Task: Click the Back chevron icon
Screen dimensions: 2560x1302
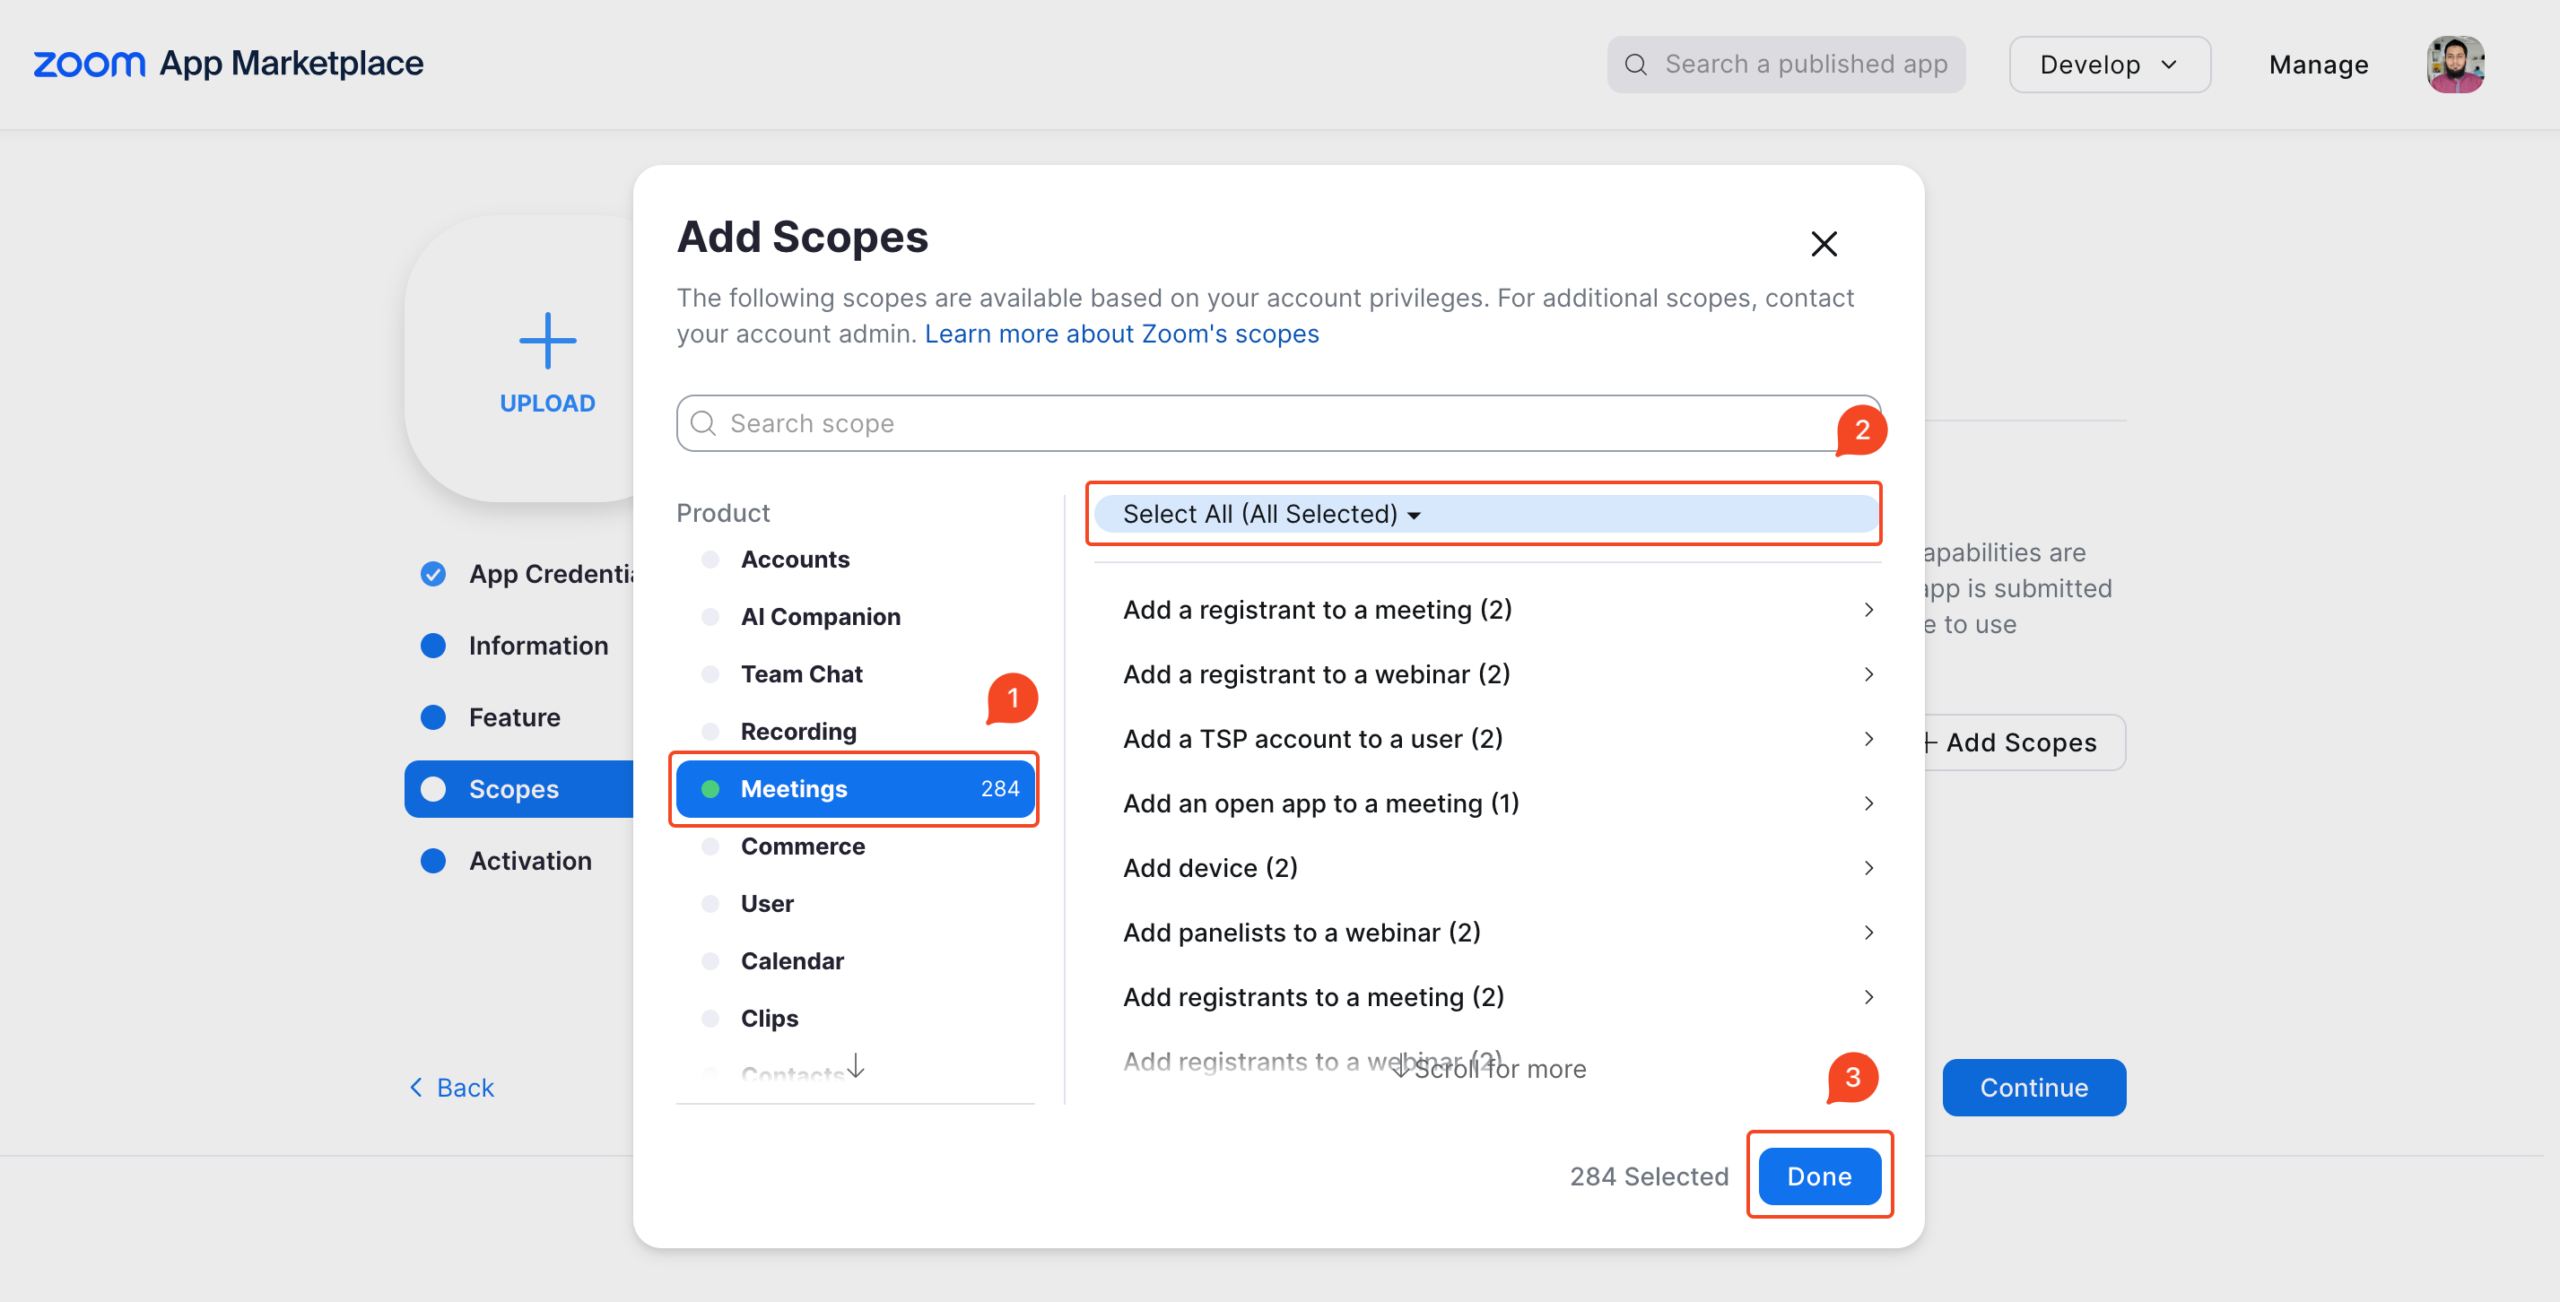Action: pos(416,1087)
